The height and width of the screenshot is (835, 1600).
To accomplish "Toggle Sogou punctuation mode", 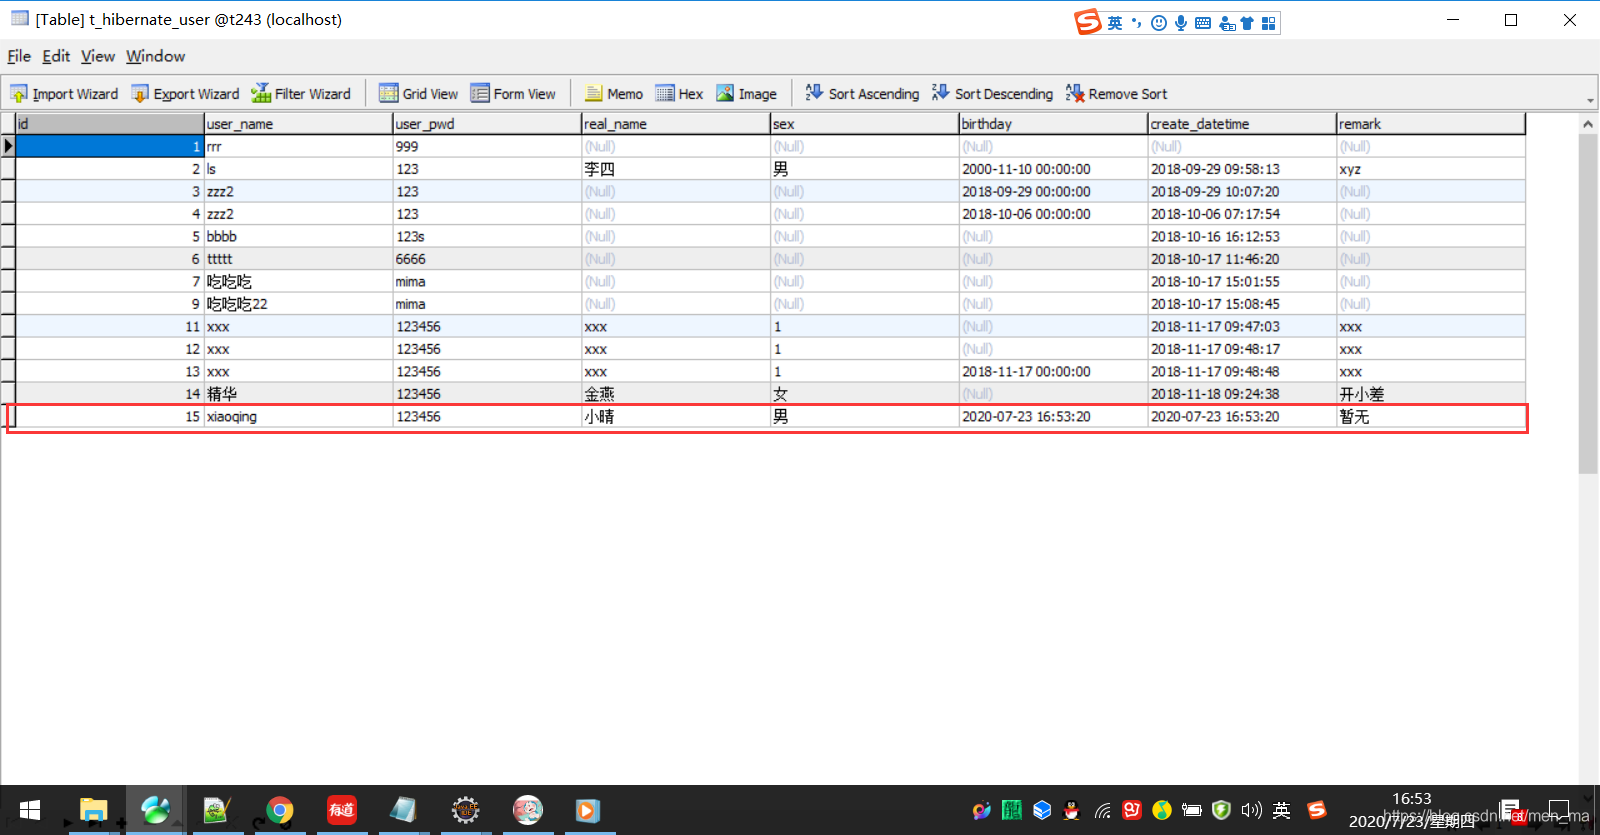I will click(x=1137, y=23).
